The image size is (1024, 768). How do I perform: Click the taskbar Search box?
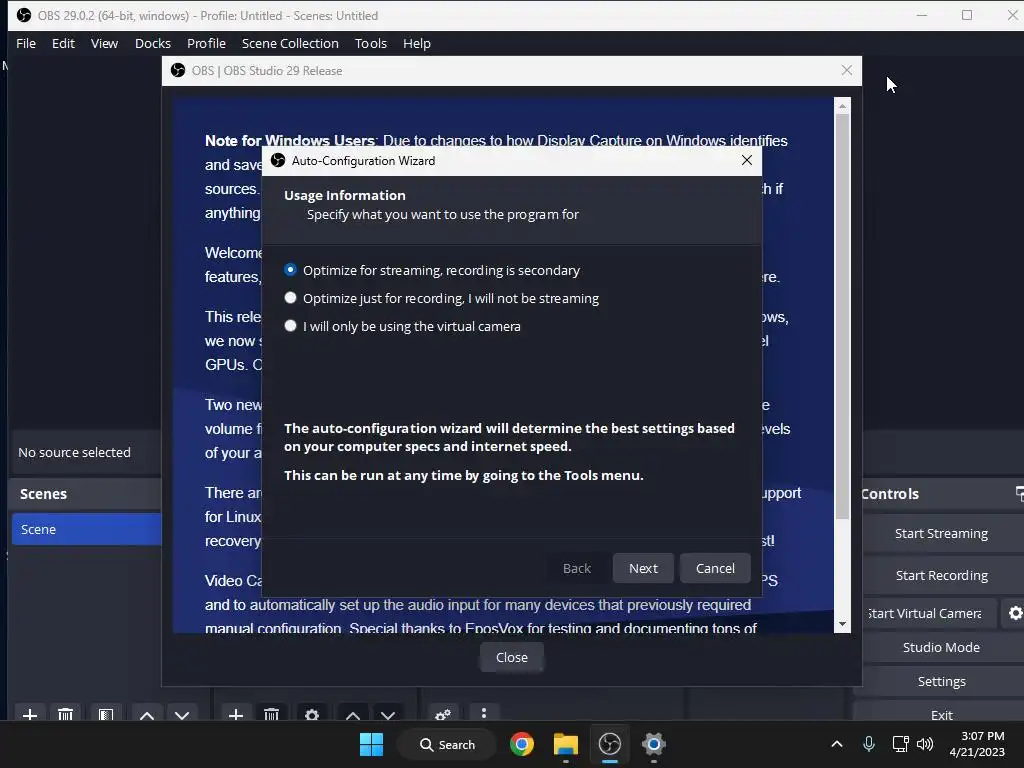click(x=447, y=744)
